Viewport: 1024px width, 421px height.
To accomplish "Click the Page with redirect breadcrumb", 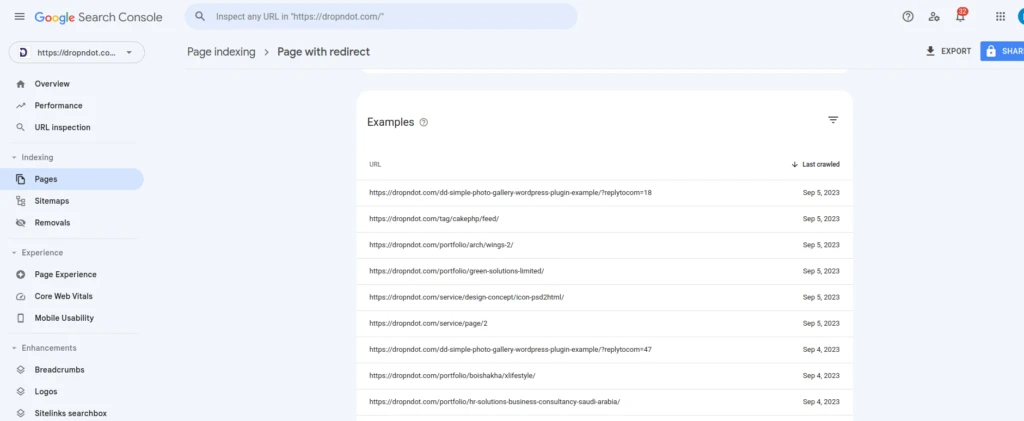I will coord(323,52).
